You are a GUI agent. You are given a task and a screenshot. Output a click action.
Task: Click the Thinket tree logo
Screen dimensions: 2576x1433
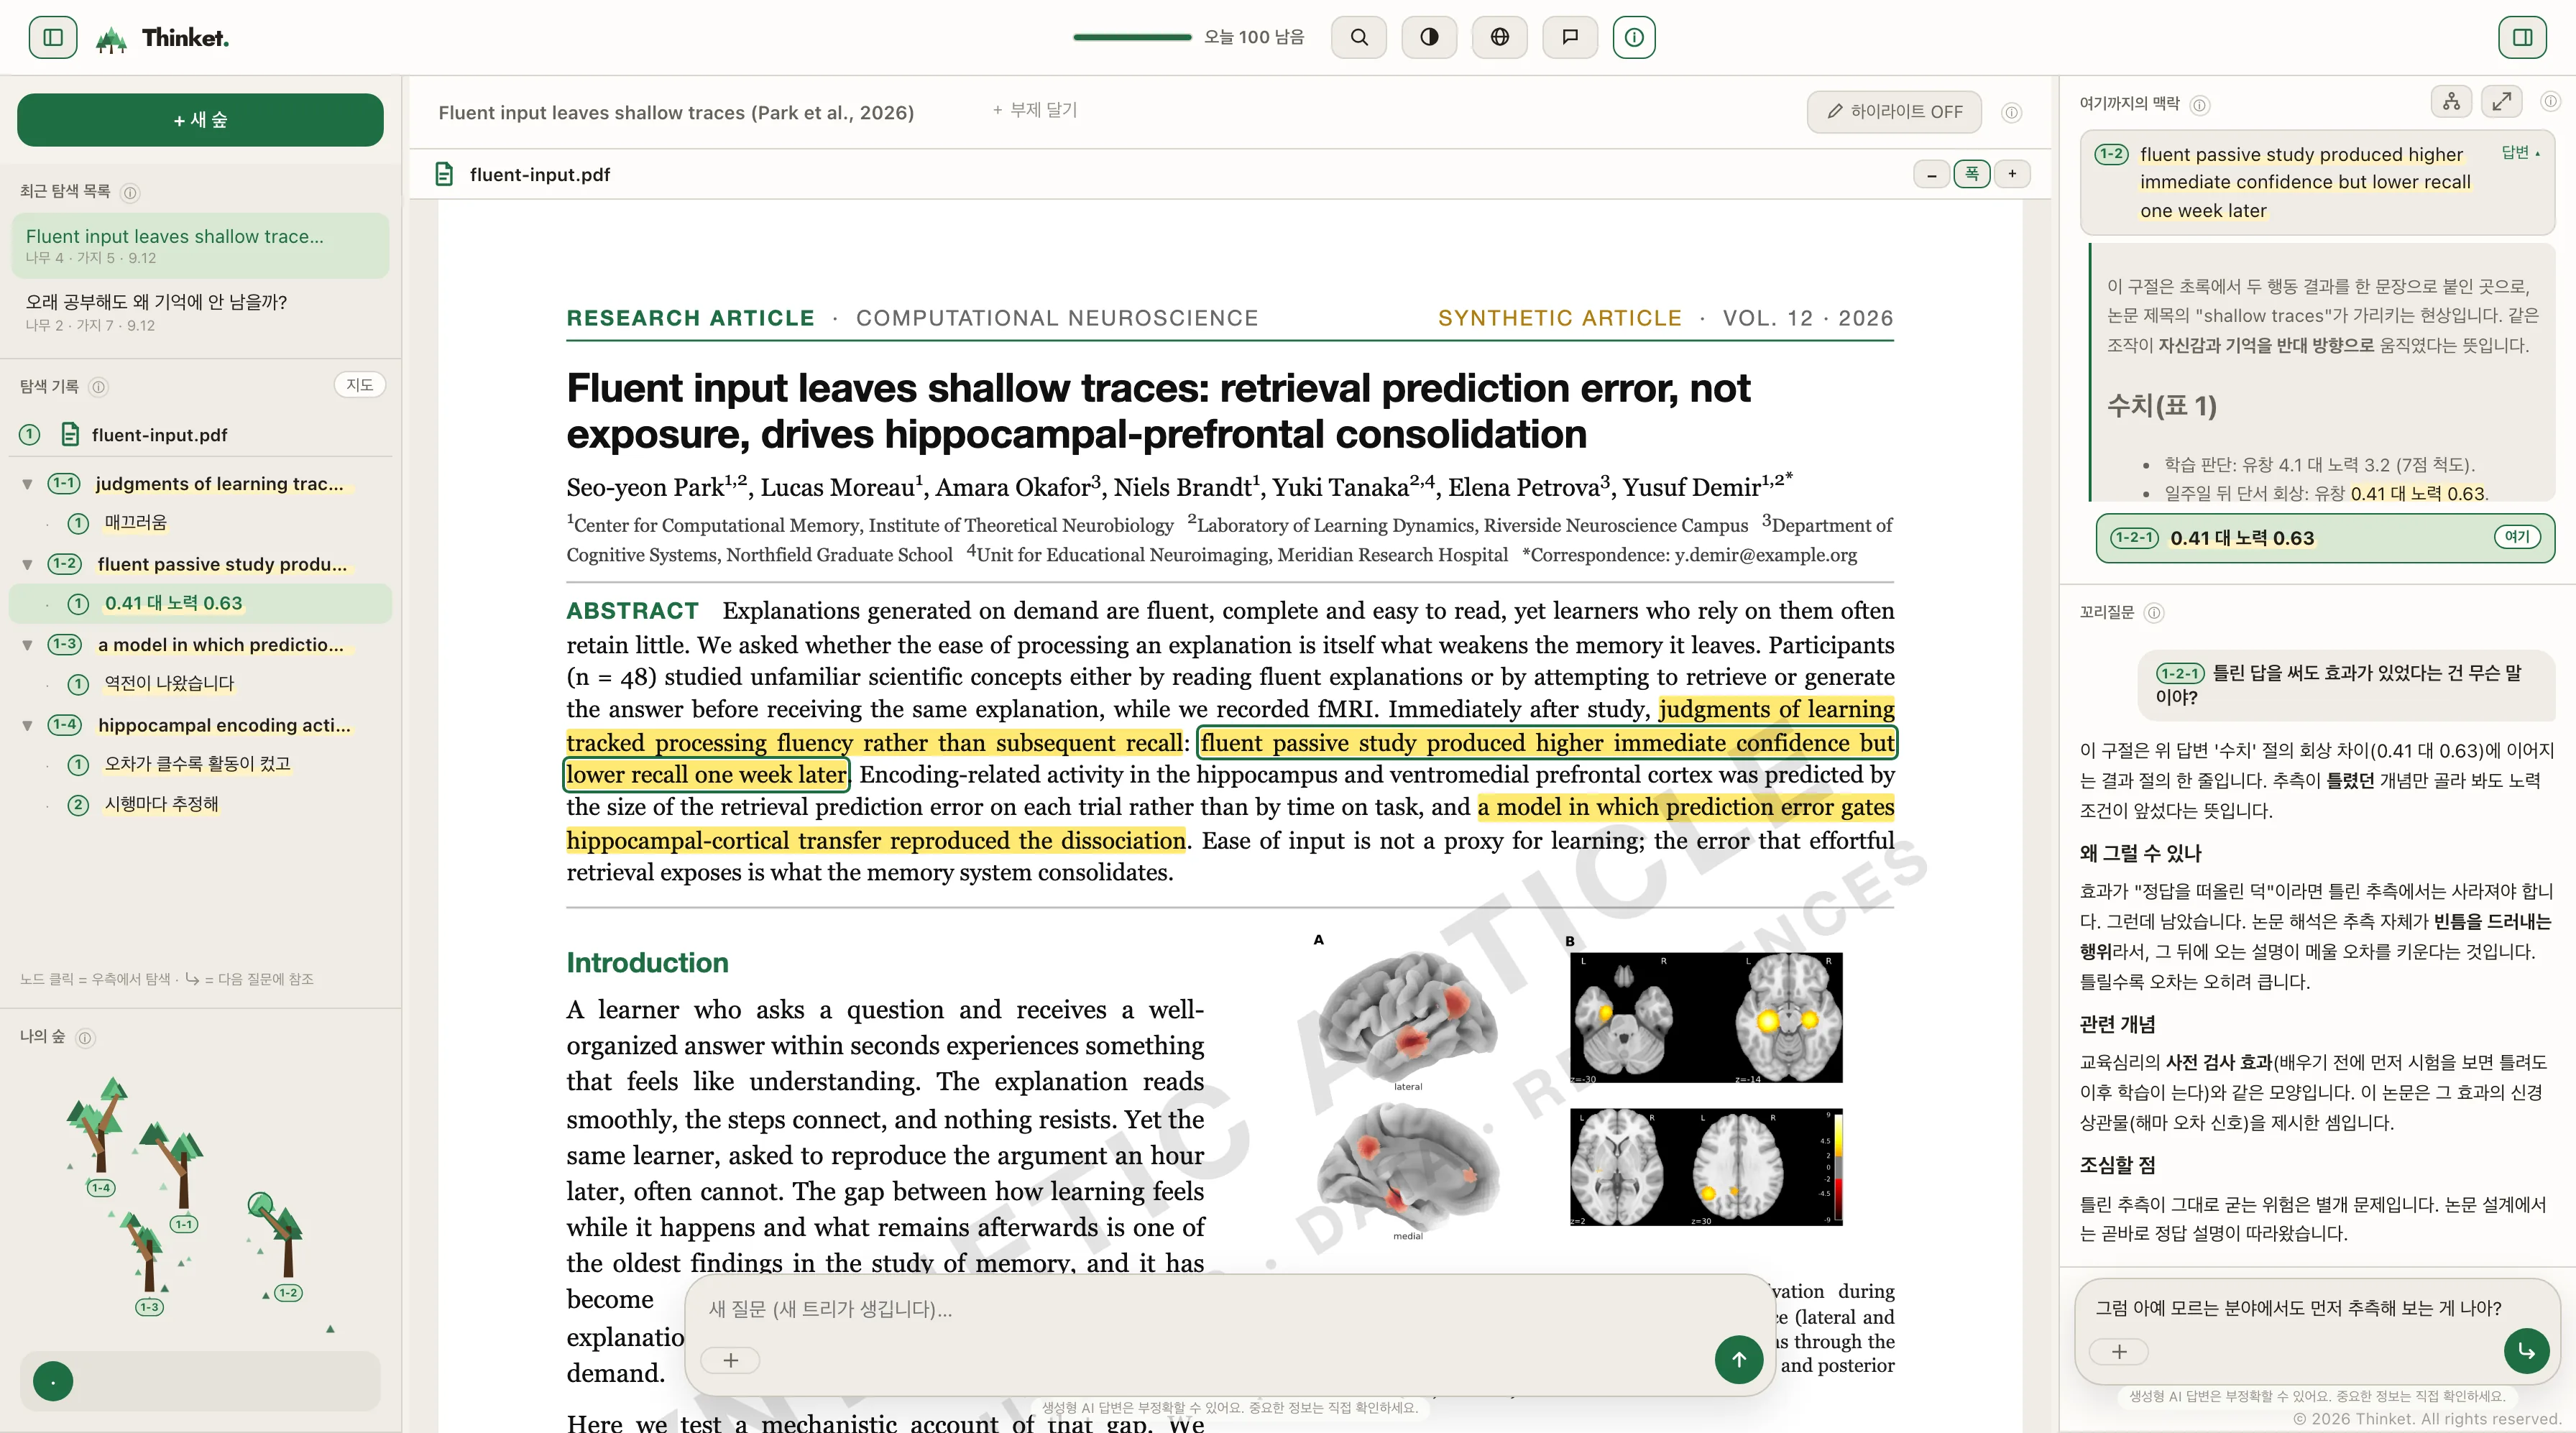pyautogui.click(x=111, y=39)
